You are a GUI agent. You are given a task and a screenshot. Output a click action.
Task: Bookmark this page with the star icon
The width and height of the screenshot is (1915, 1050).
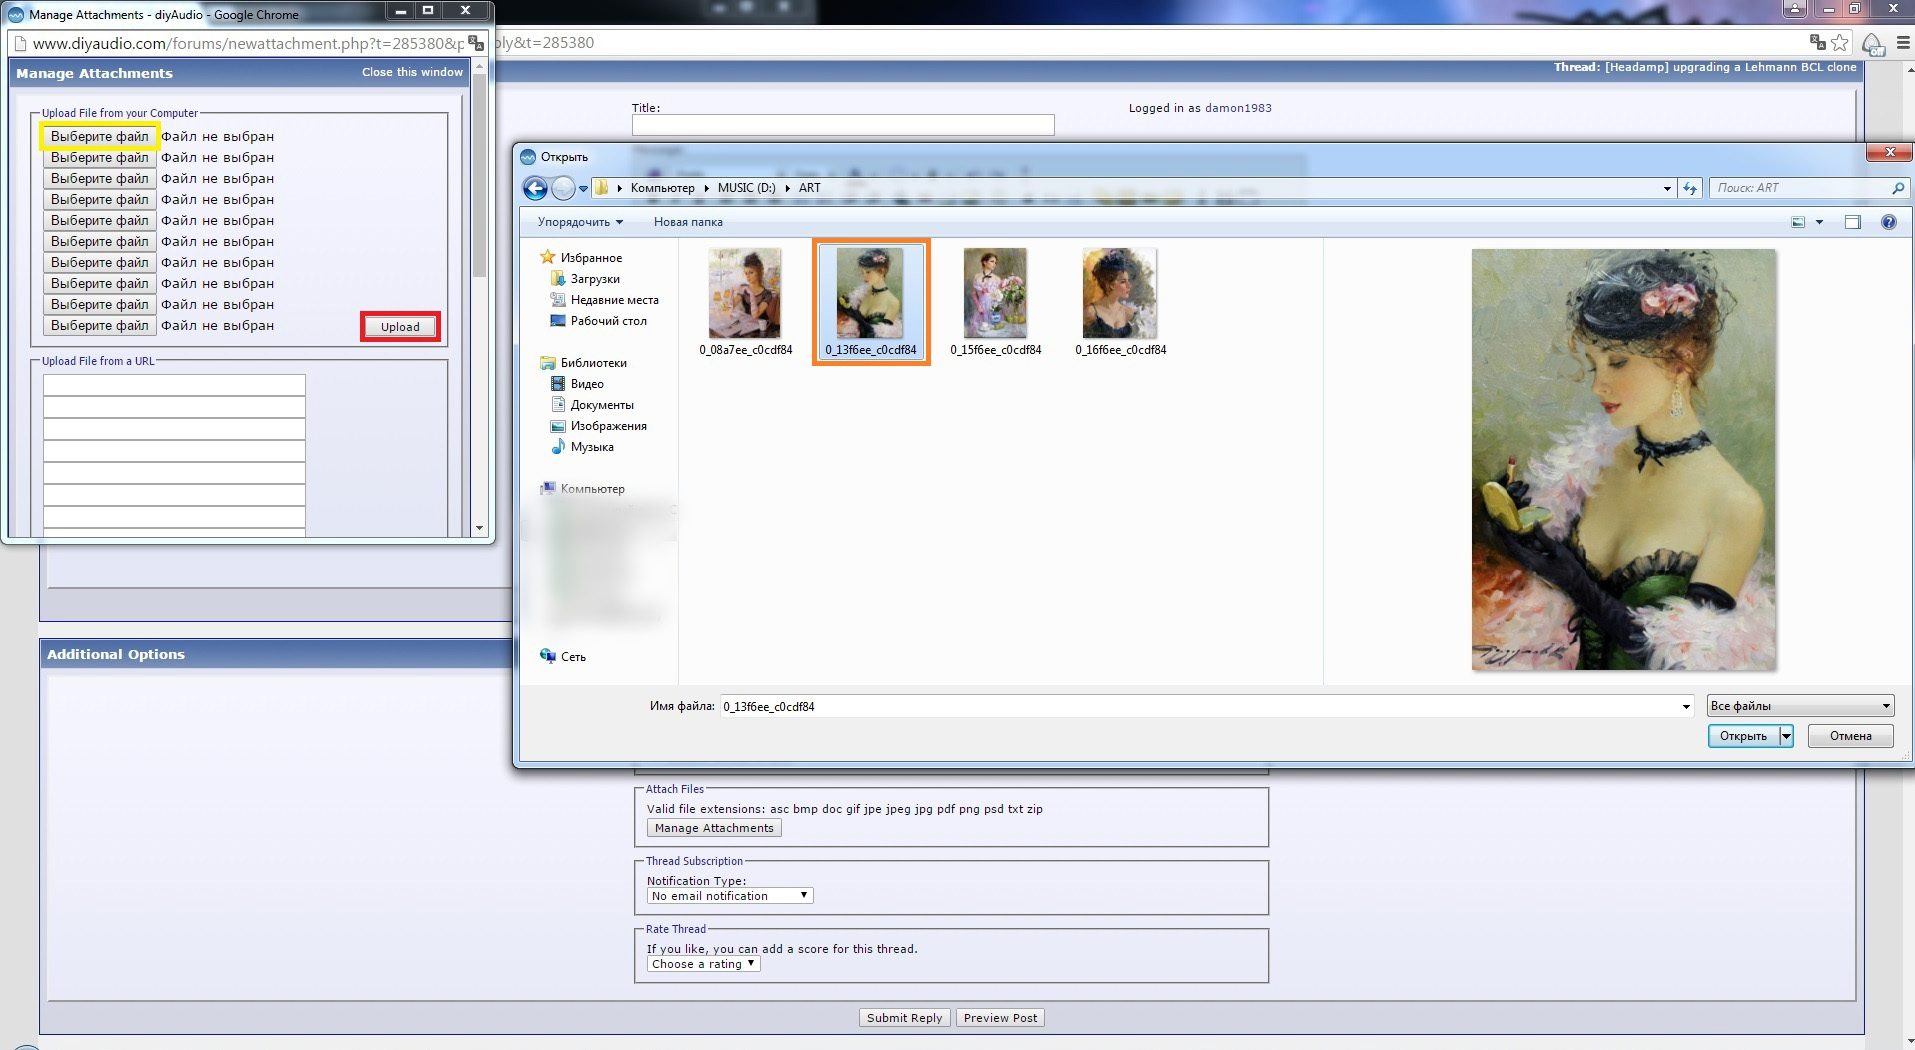point(1839,42)
